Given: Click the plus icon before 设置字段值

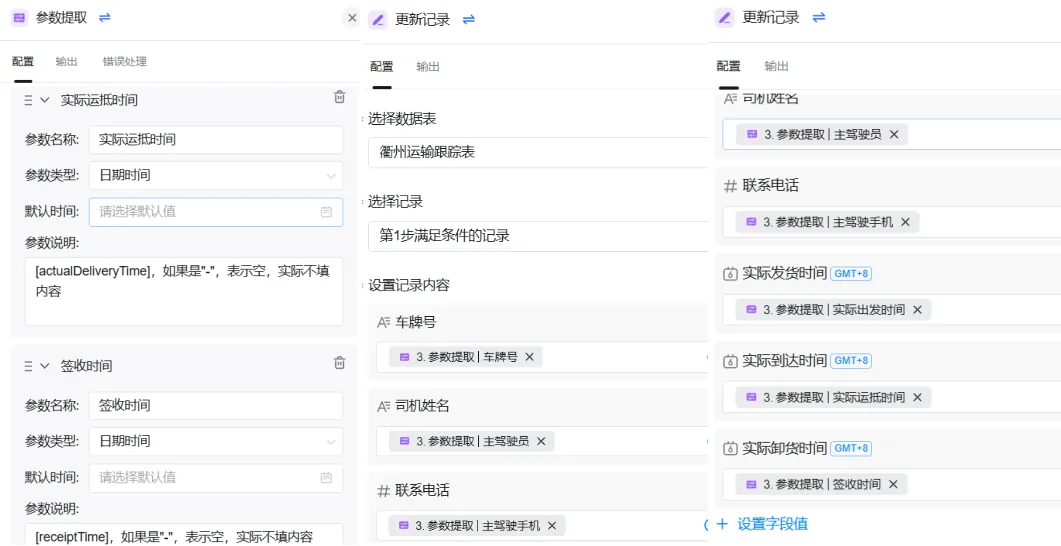Looking at the screenshot, I should pos(722,524).
